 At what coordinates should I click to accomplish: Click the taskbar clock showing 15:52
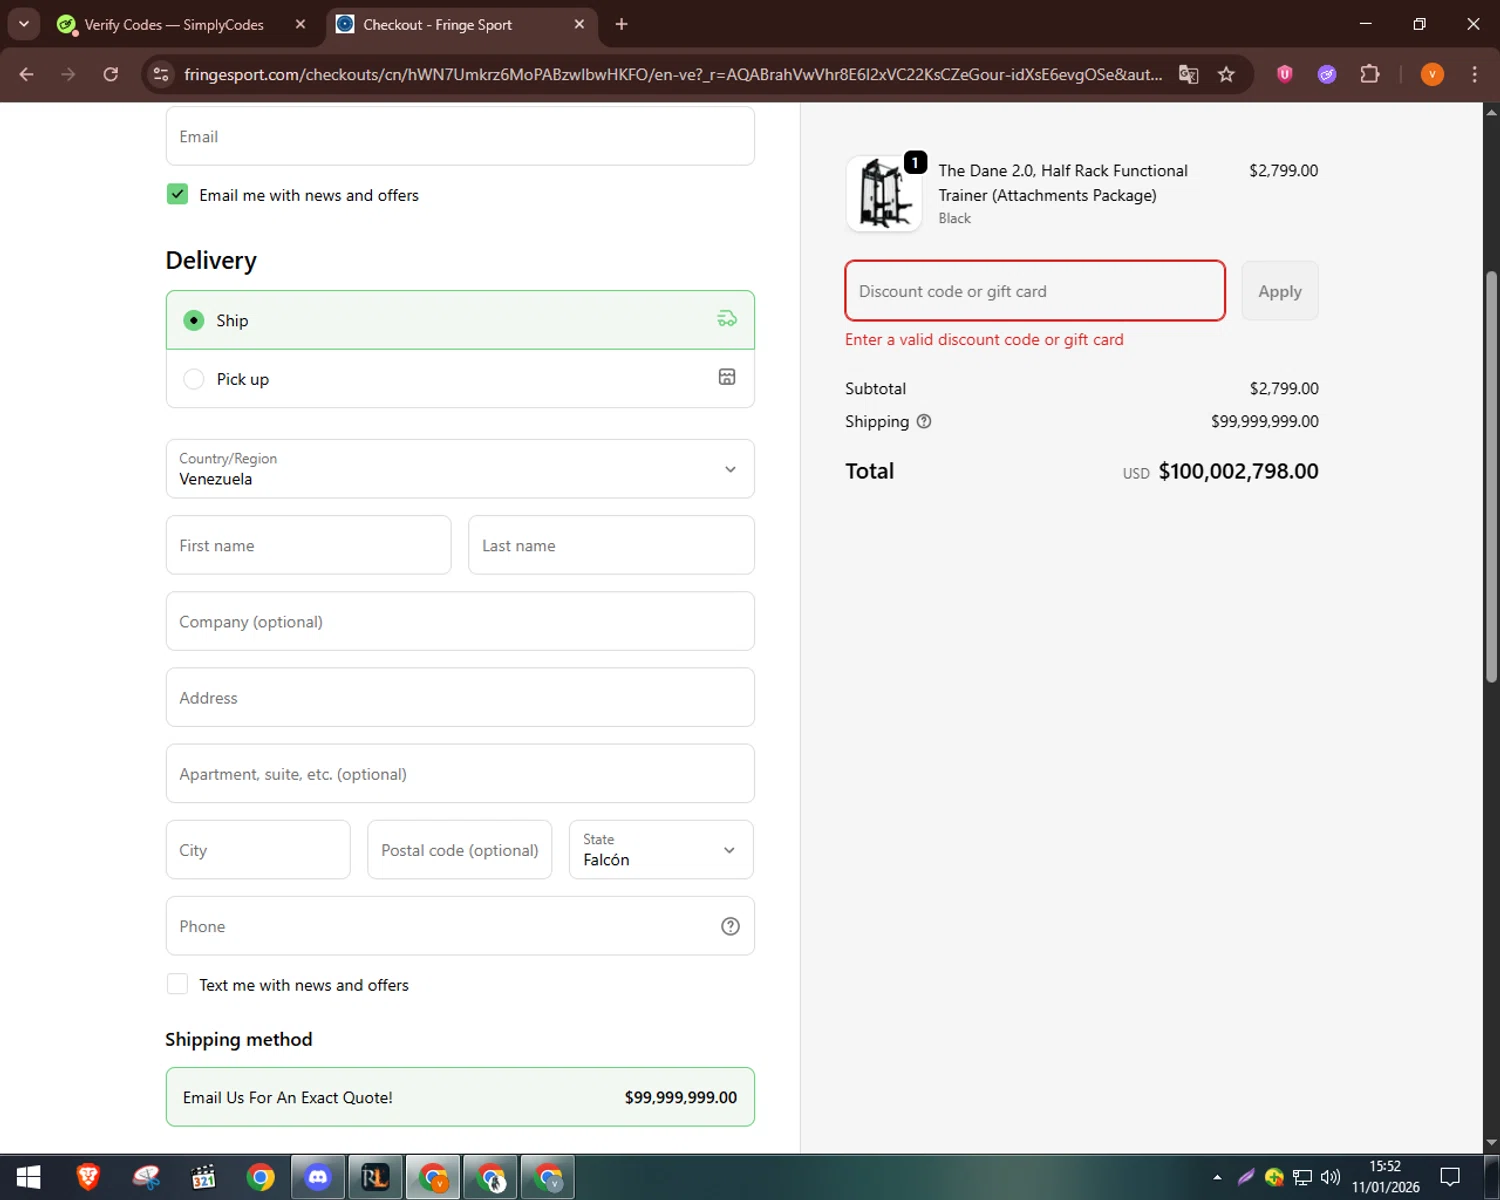click(1386, 1177)
